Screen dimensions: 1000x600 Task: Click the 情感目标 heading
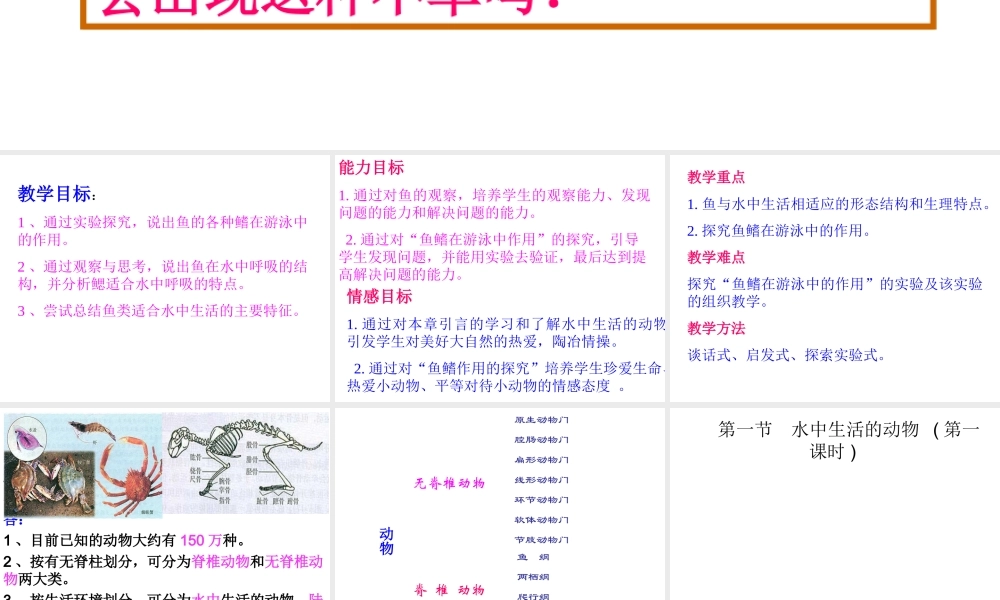pos(379,296)
